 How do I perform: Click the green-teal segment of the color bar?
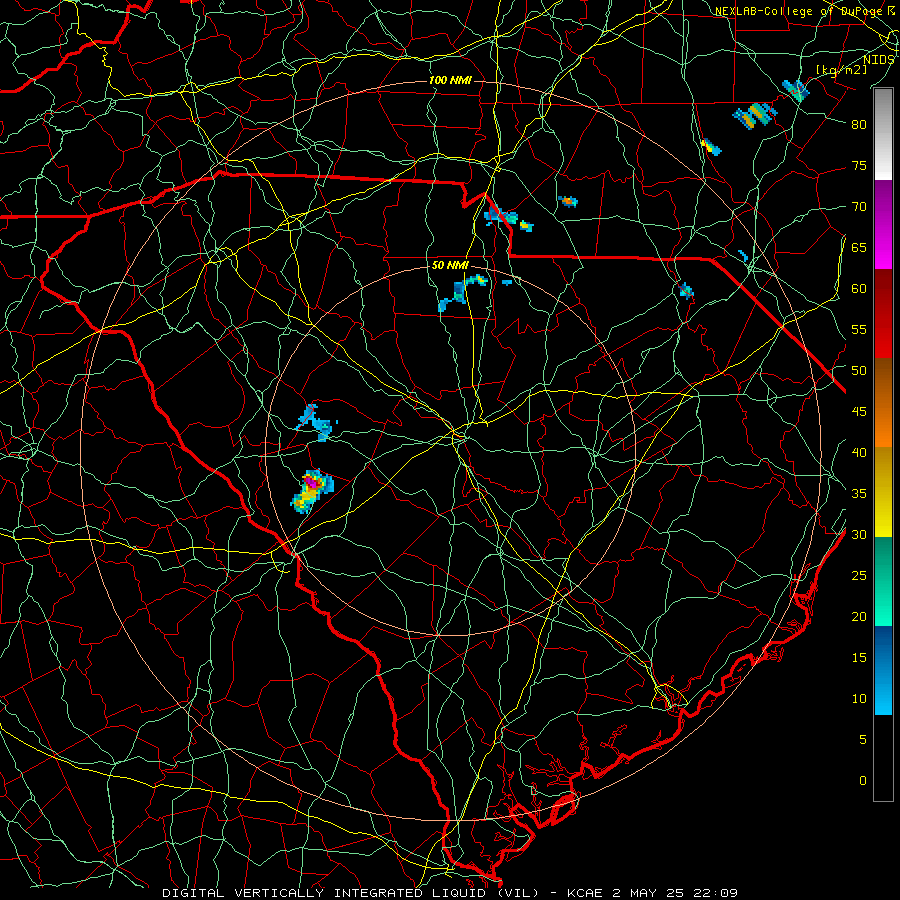point(883,581)
